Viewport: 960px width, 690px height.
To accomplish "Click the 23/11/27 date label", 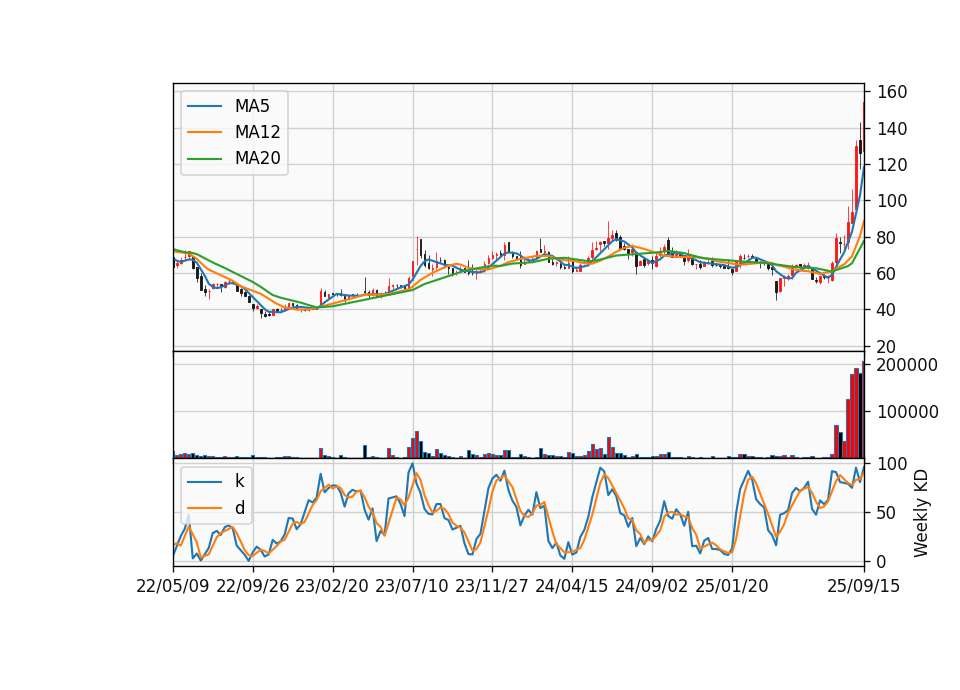I will [x=492, y=586].
